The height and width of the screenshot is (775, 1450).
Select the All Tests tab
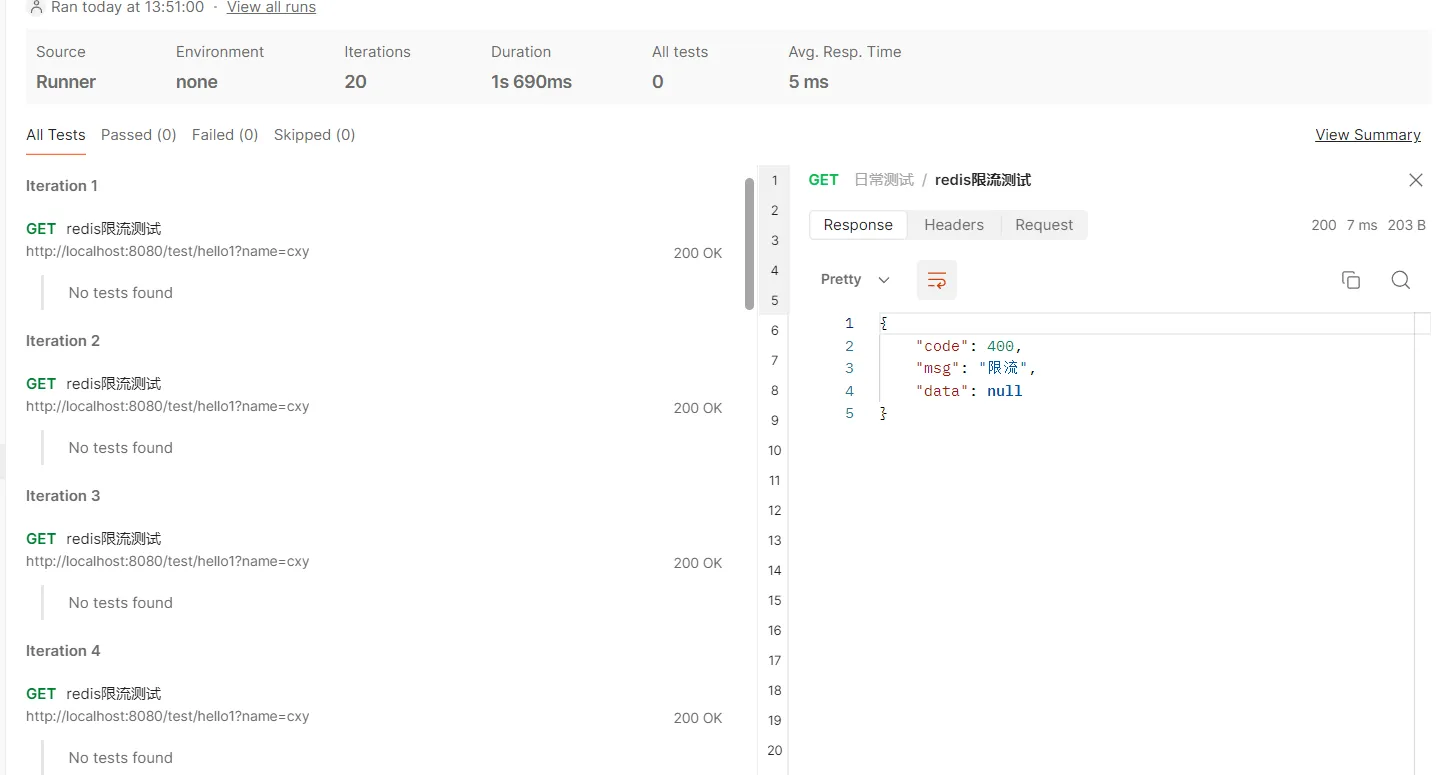pos(55,135)
